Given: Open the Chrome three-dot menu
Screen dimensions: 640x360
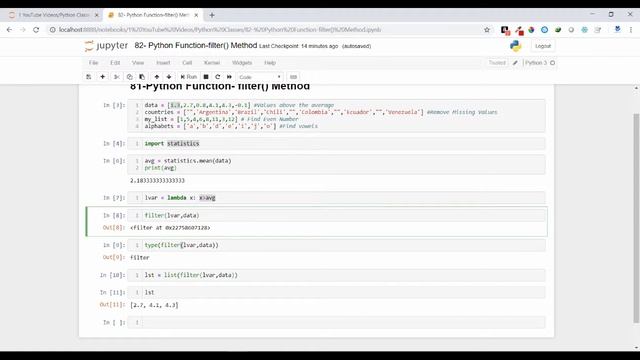Looking at the screenshot, I should pyautogui.click(x=631, y=30).
